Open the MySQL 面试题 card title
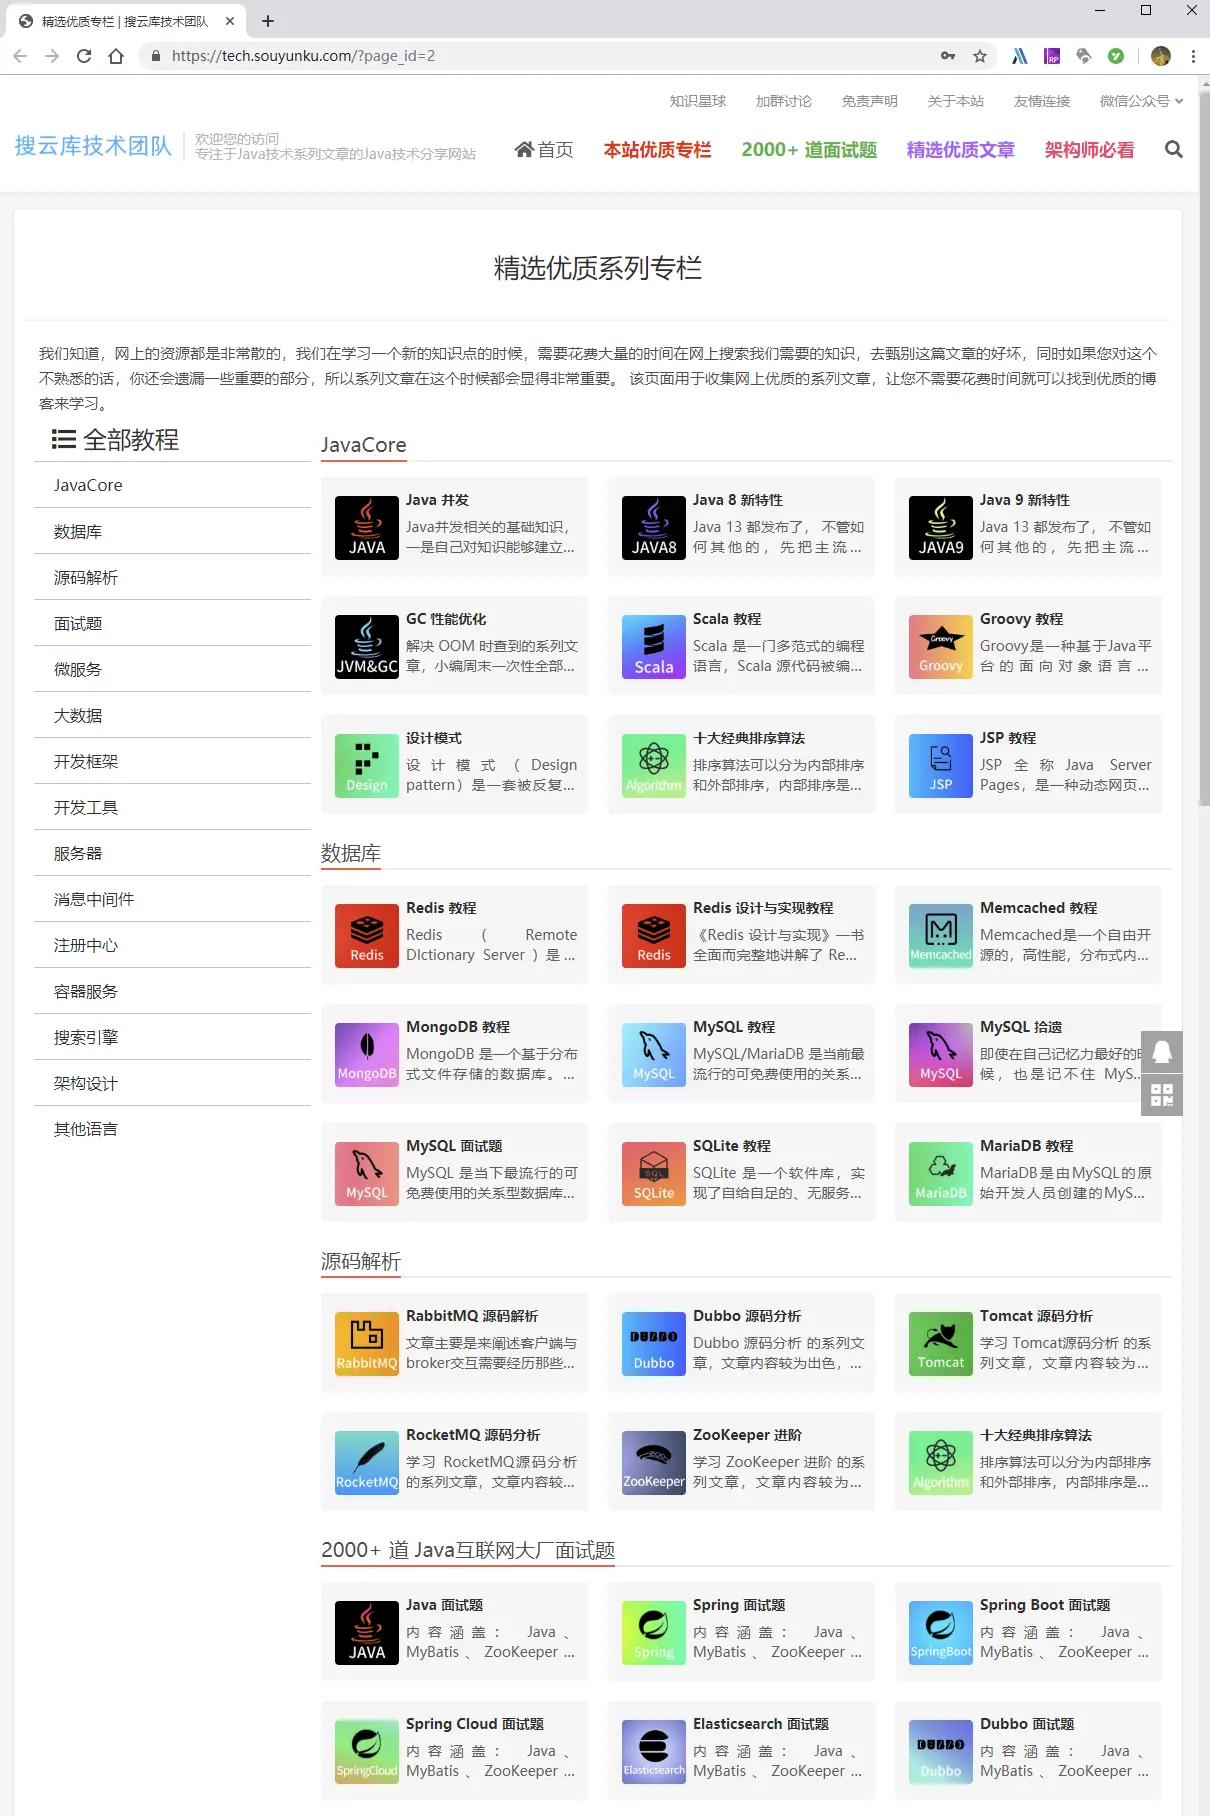Screen dimensions: 1210x1816 [454, 1146]
